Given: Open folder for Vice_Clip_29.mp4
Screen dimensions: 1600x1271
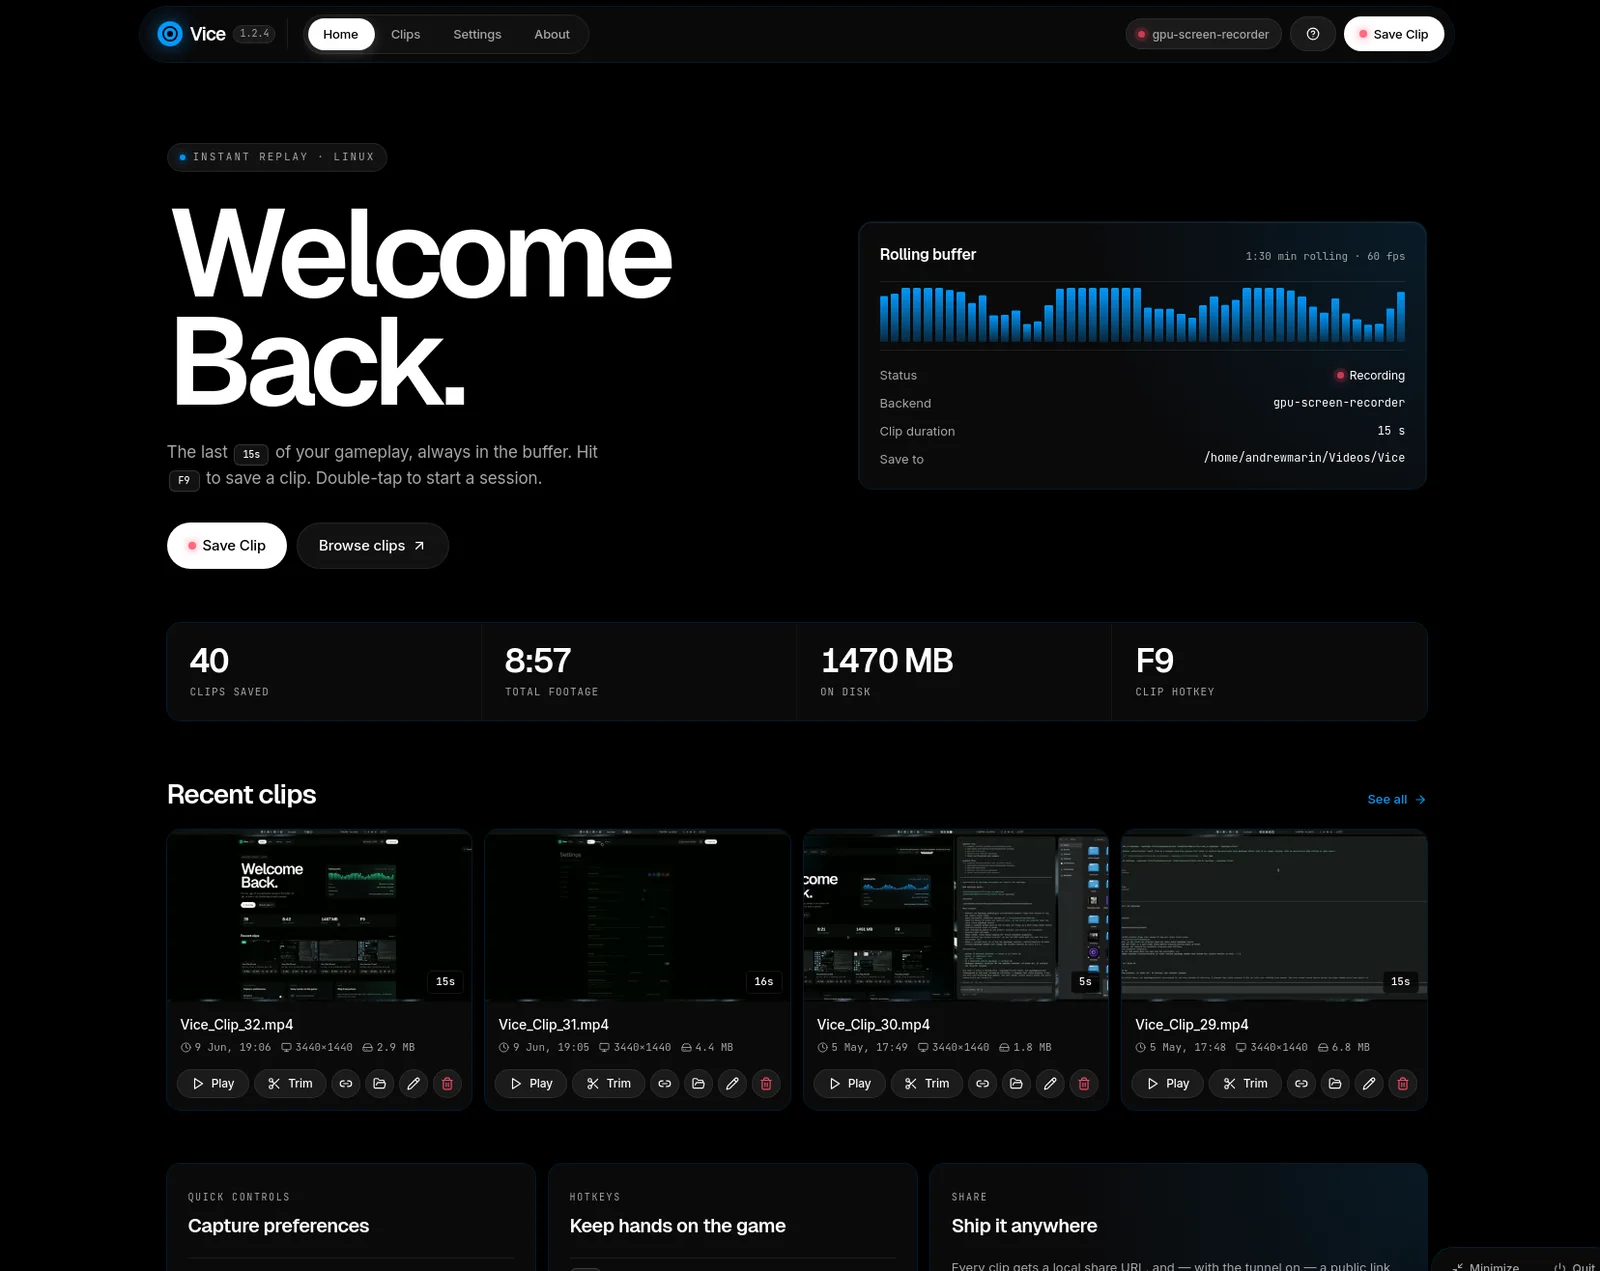Looking at the screenshot, I should coord(1335,1083).
